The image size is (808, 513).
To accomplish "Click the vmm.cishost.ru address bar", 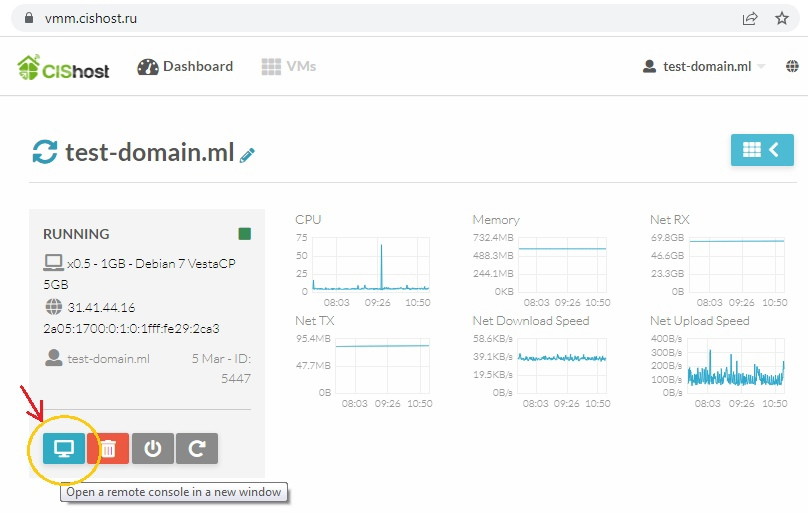I will 380,18.
